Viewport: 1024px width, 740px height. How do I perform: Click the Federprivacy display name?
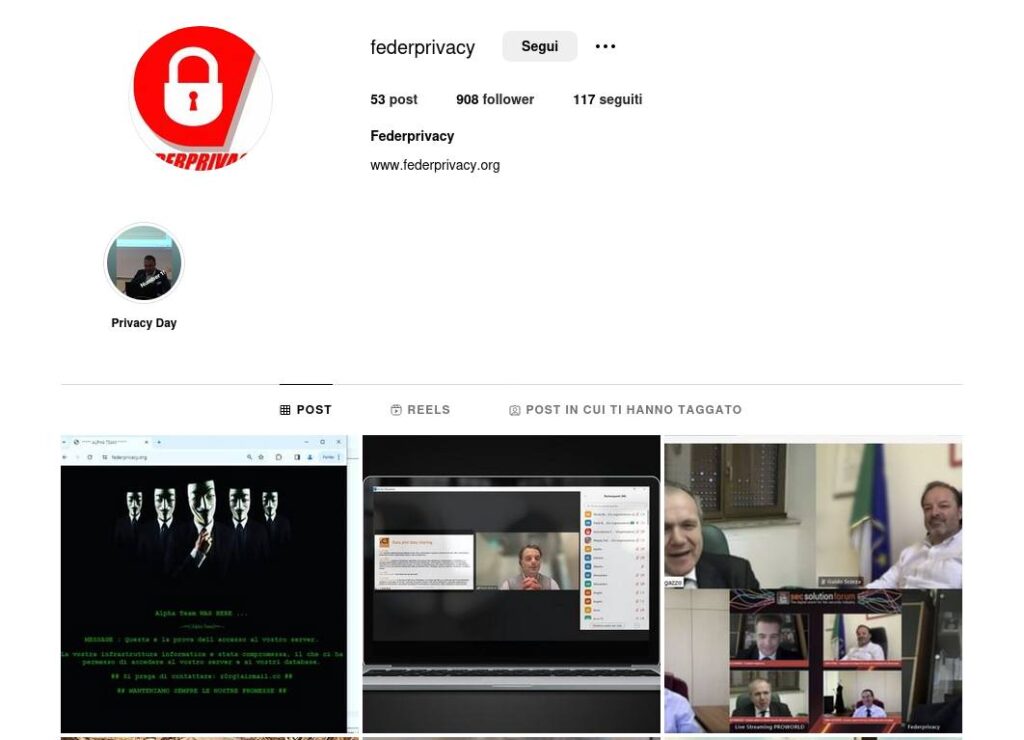(412, 136)
